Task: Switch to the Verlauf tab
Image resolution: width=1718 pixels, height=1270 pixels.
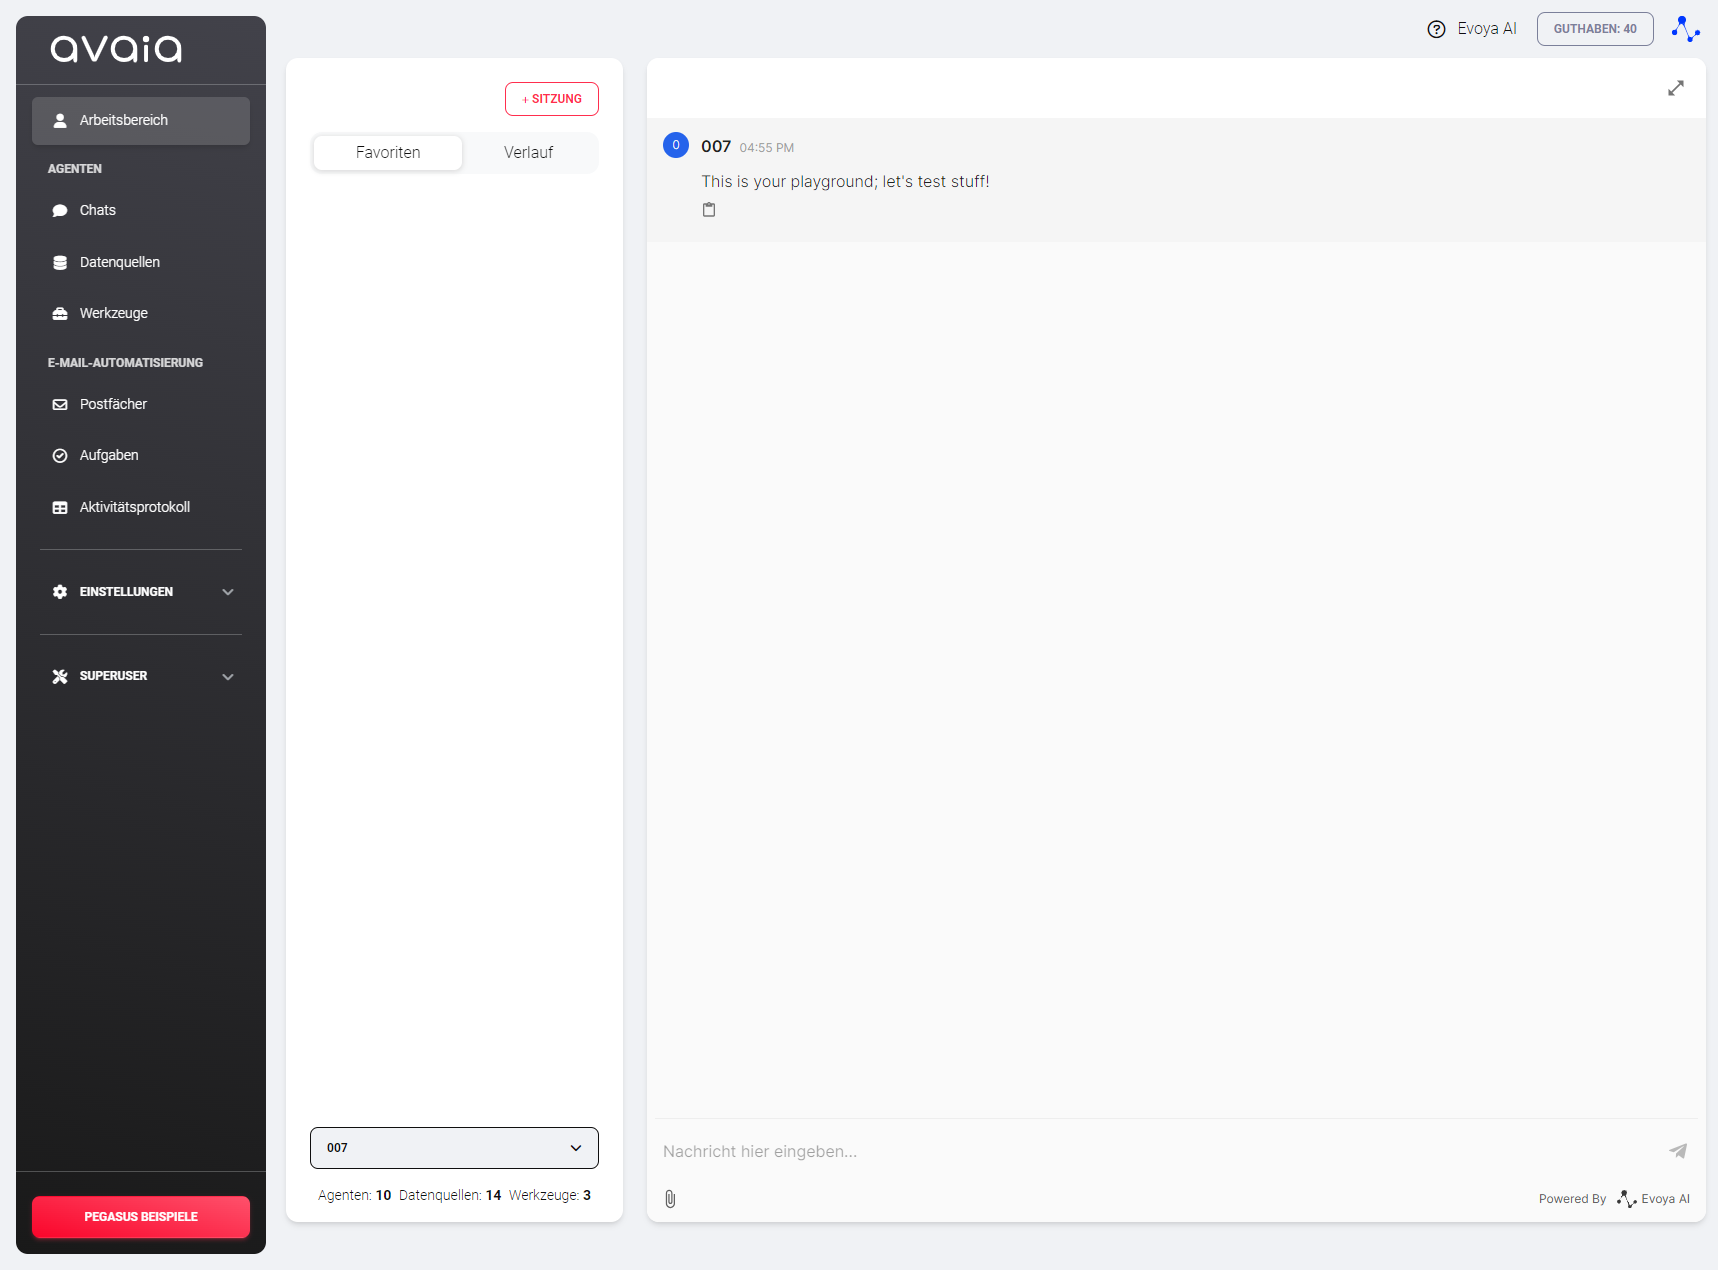Action: pyautogui.click(x=528, y=153)
